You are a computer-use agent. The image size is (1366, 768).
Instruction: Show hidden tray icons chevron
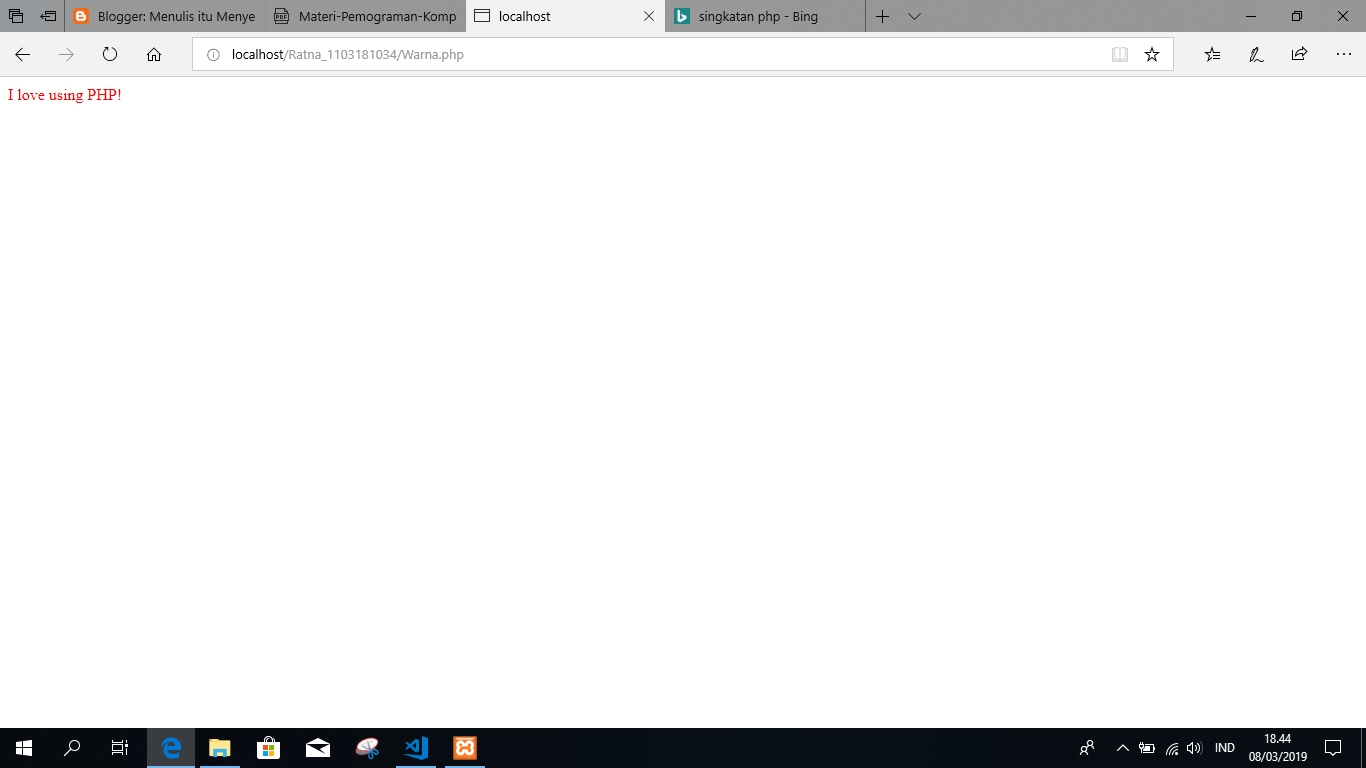(1122, 748)
